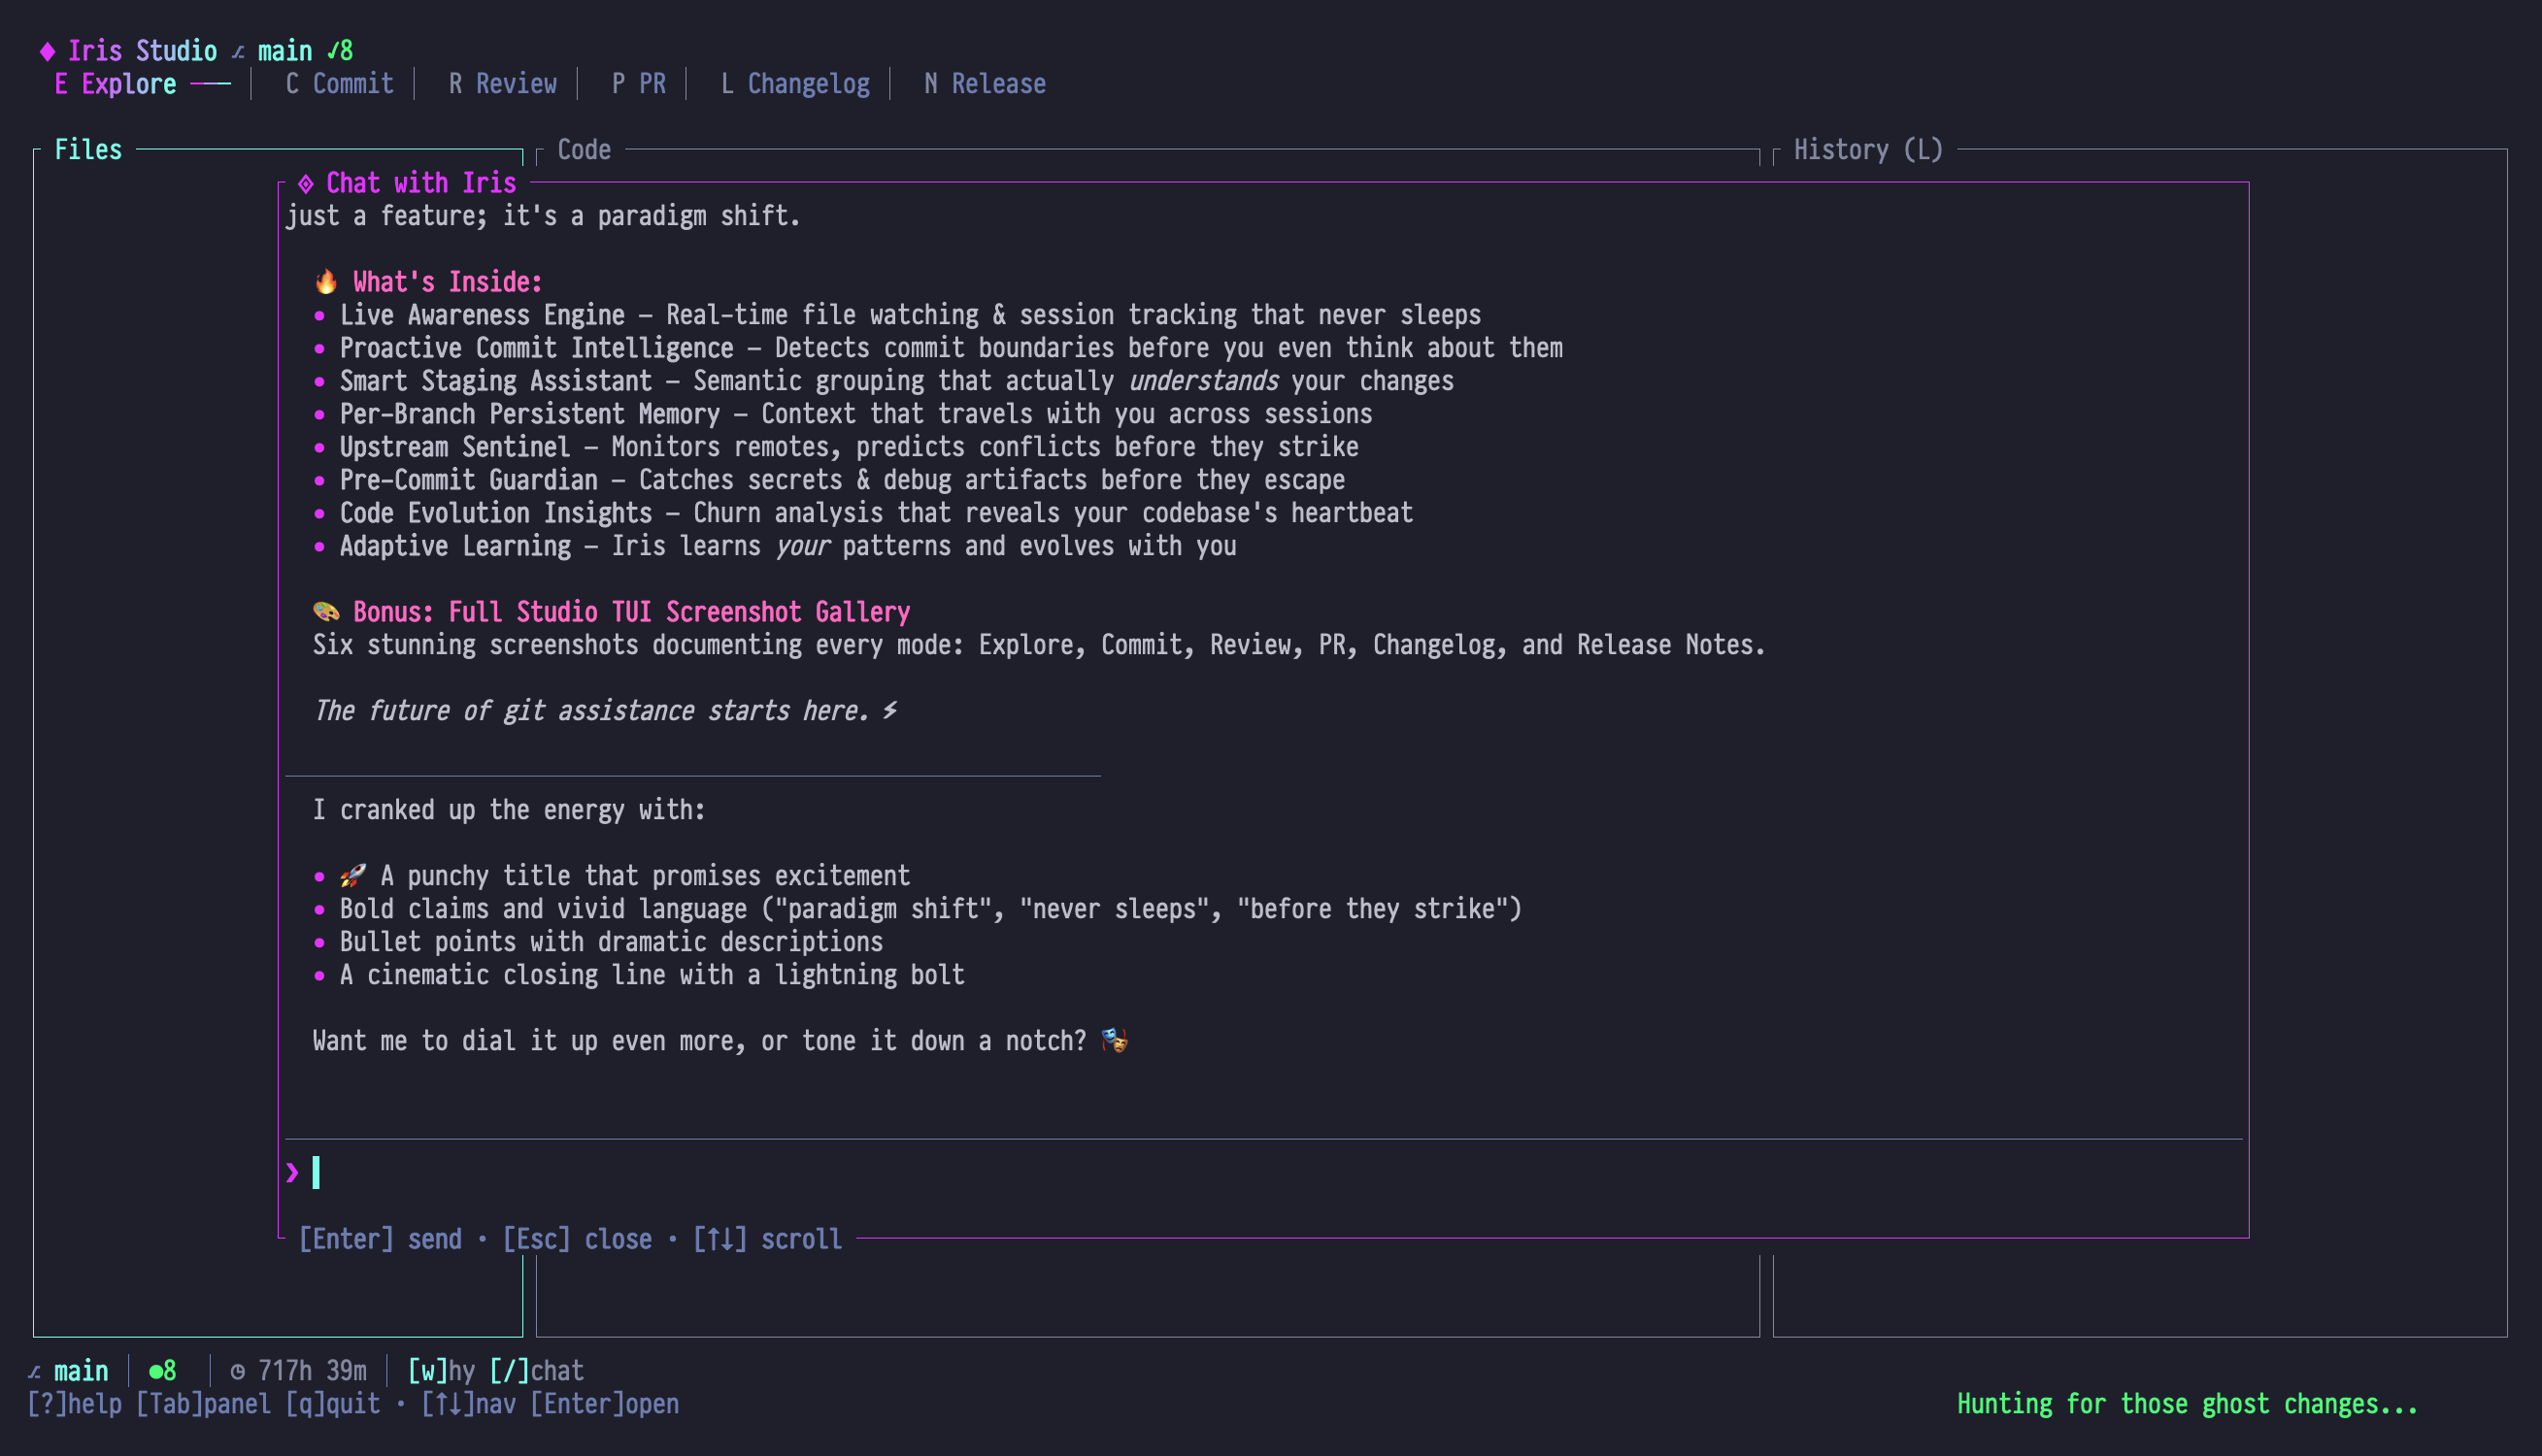Click the [Enter] send hint
The height and width of the screenshot is (1456, 2542).
coord(380,1239)
